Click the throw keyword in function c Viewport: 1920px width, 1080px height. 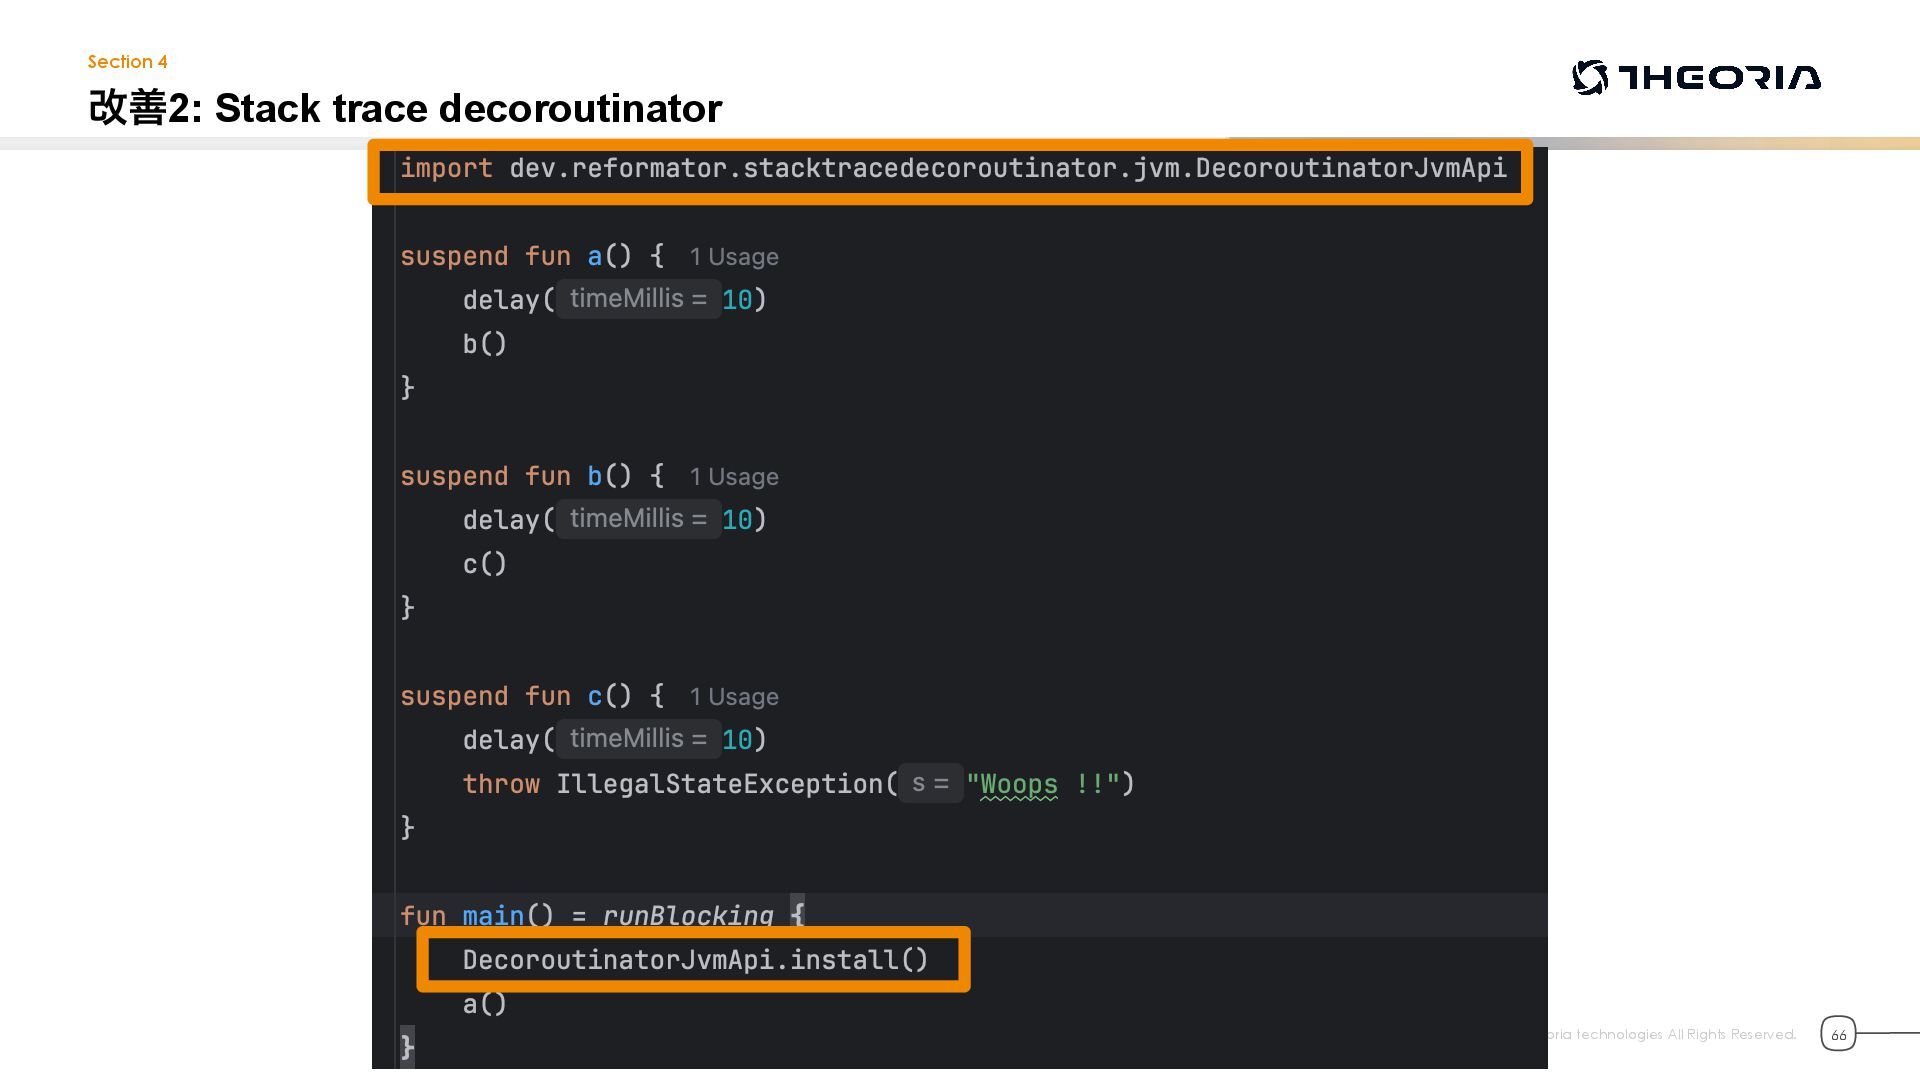point(501,784)
